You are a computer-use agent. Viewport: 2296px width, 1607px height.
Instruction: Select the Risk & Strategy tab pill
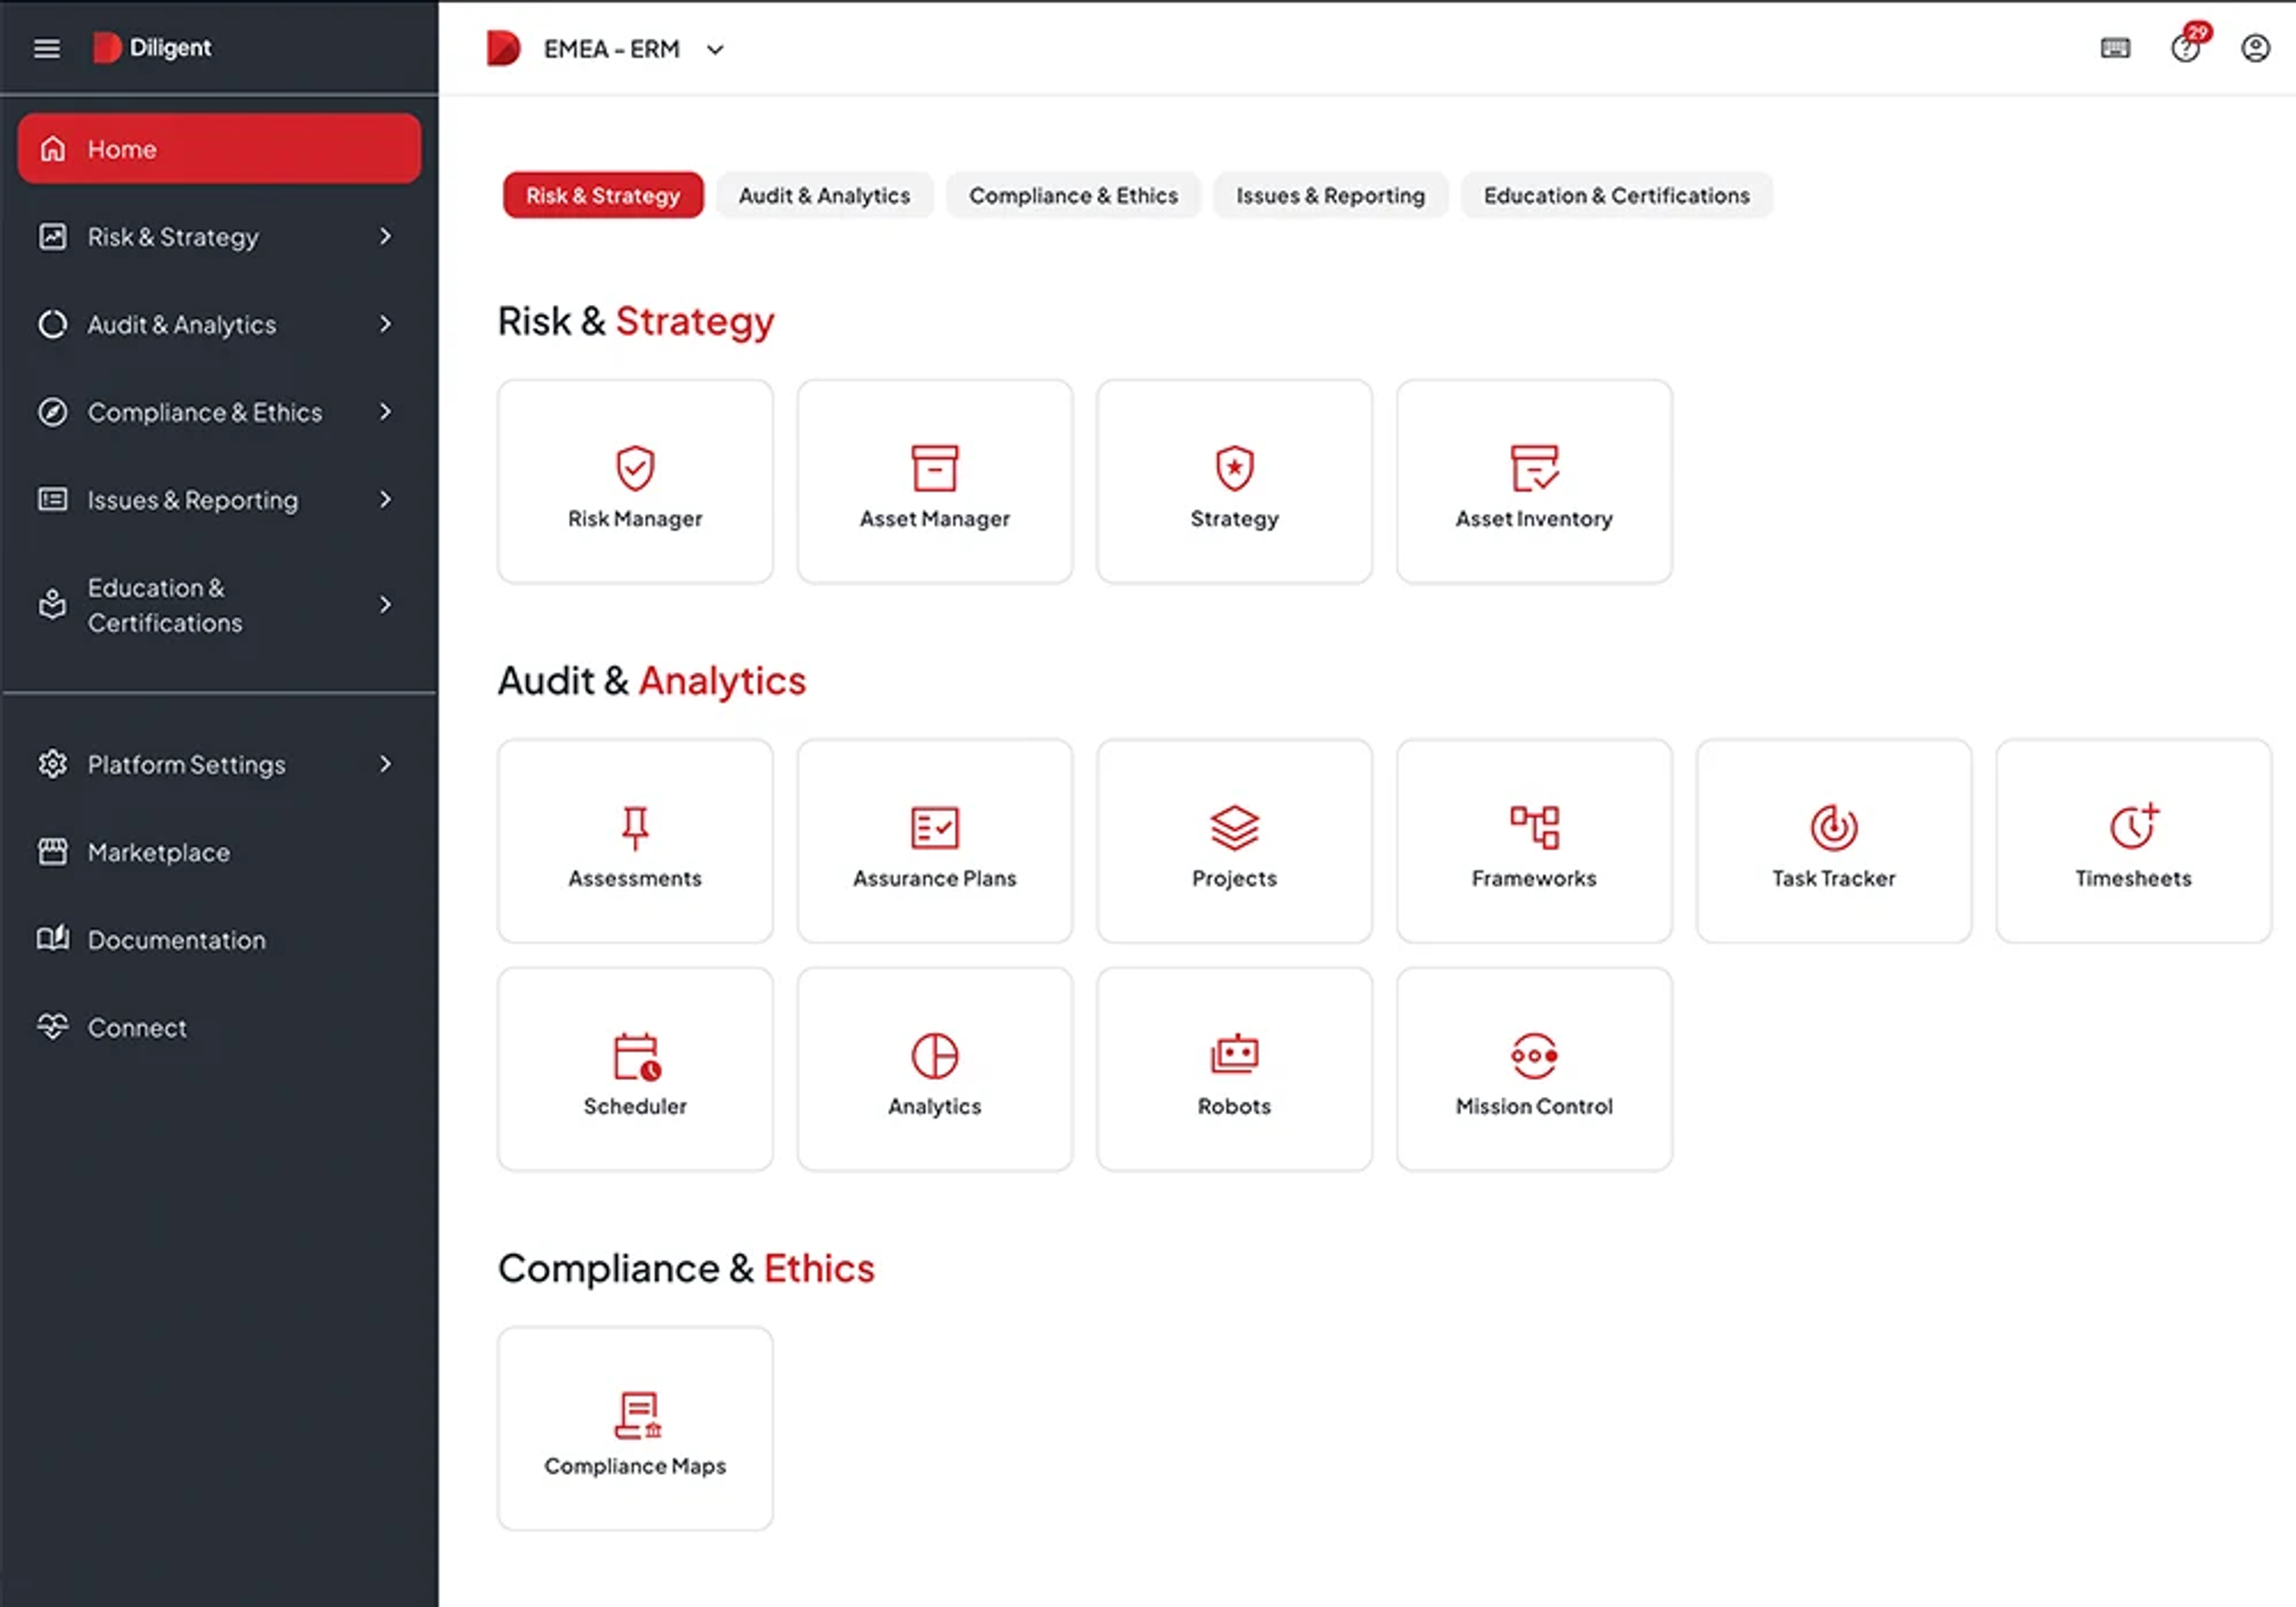[x=603, y=195]
